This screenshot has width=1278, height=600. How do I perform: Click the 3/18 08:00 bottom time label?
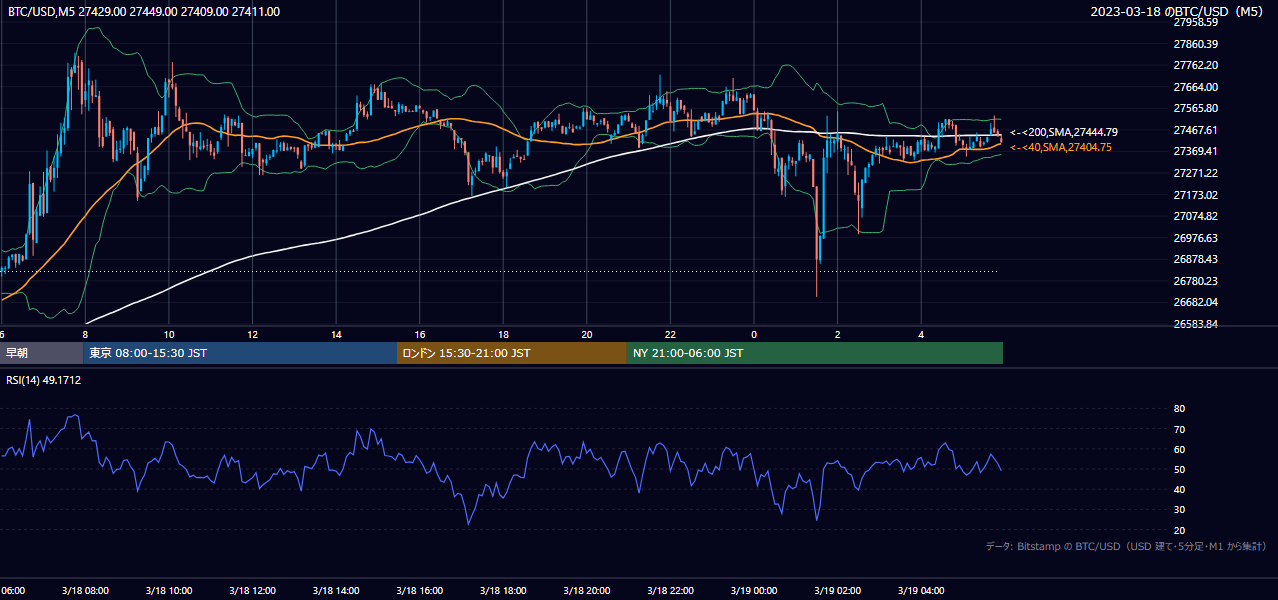(85, 591)
